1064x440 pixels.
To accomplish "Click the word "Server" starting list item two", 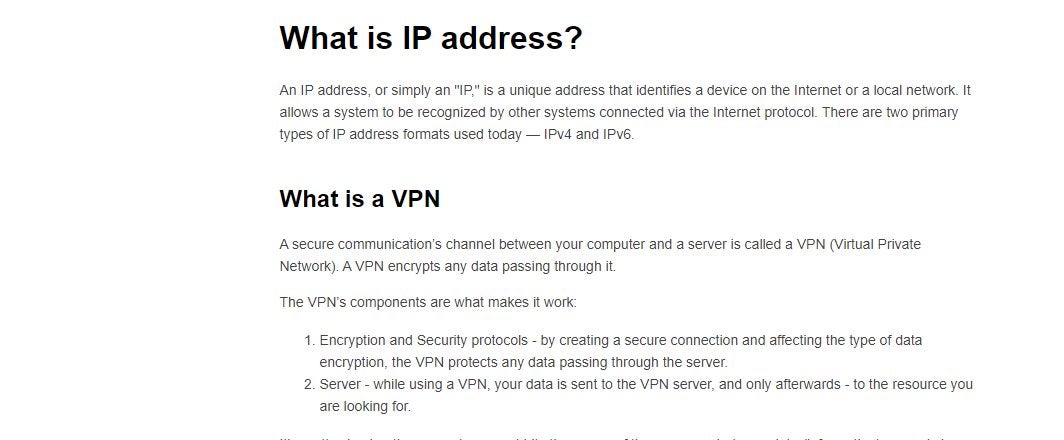I will pyautogui.click(x=340, y=384).
